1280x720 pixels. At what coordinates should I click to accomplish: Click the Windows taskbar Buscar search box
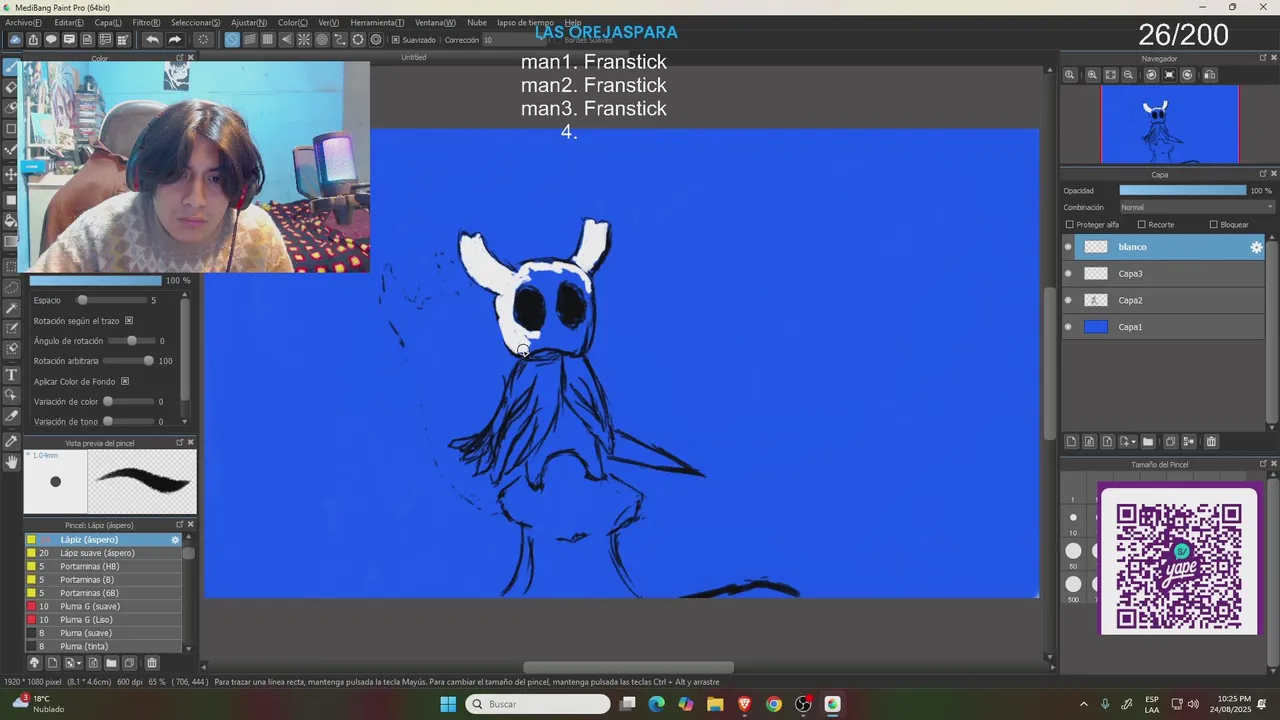[538, 704]
